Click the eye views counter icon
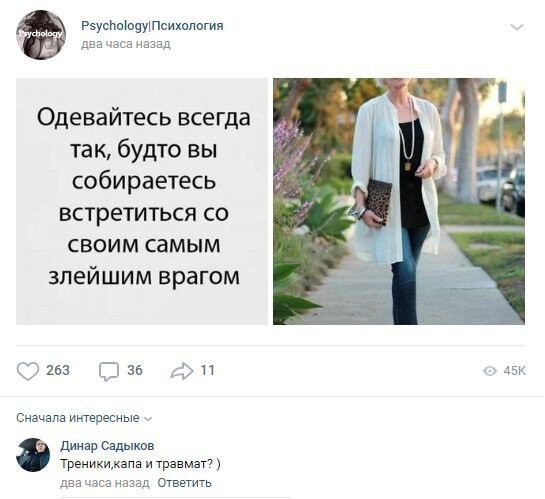This screenshot has width=545, height=499. [490, 371]
